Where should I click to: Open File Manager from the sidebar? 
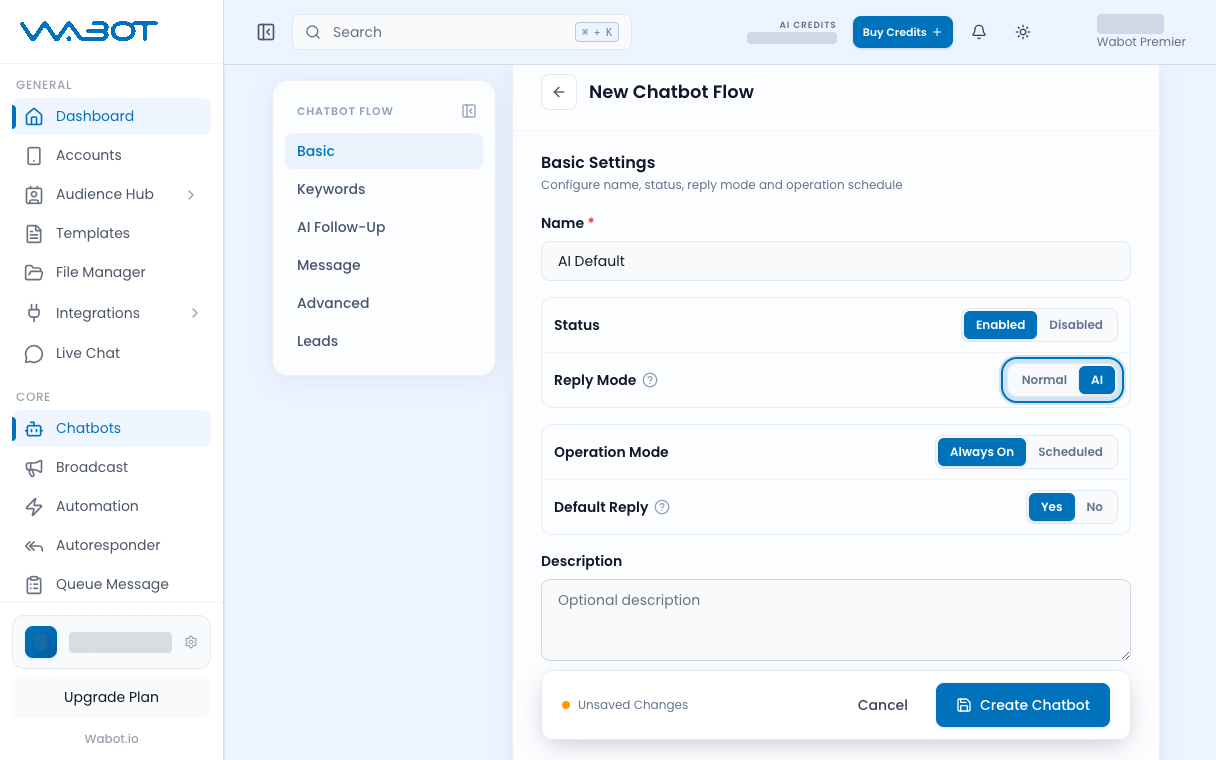[x=111, y=272]
